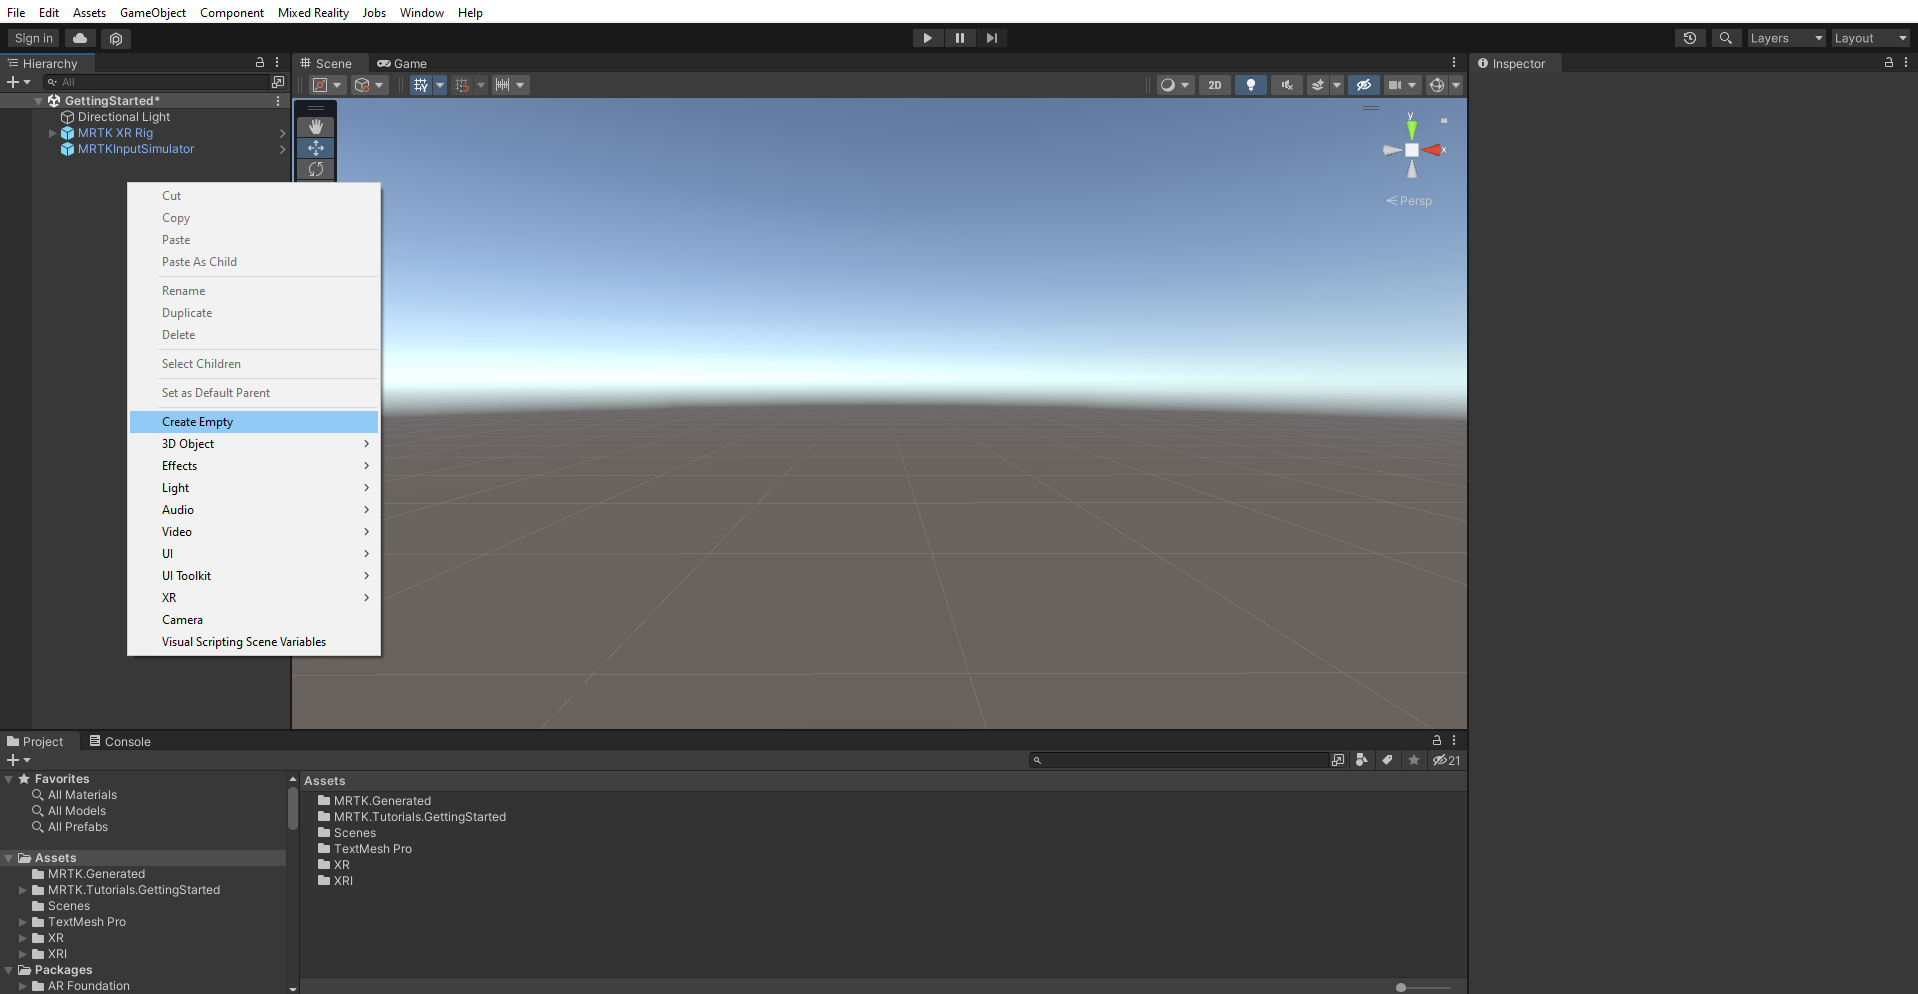Open the UI Toolkit submenu
The height and width of the screenshot is (994, 1918).
point(254,576)
